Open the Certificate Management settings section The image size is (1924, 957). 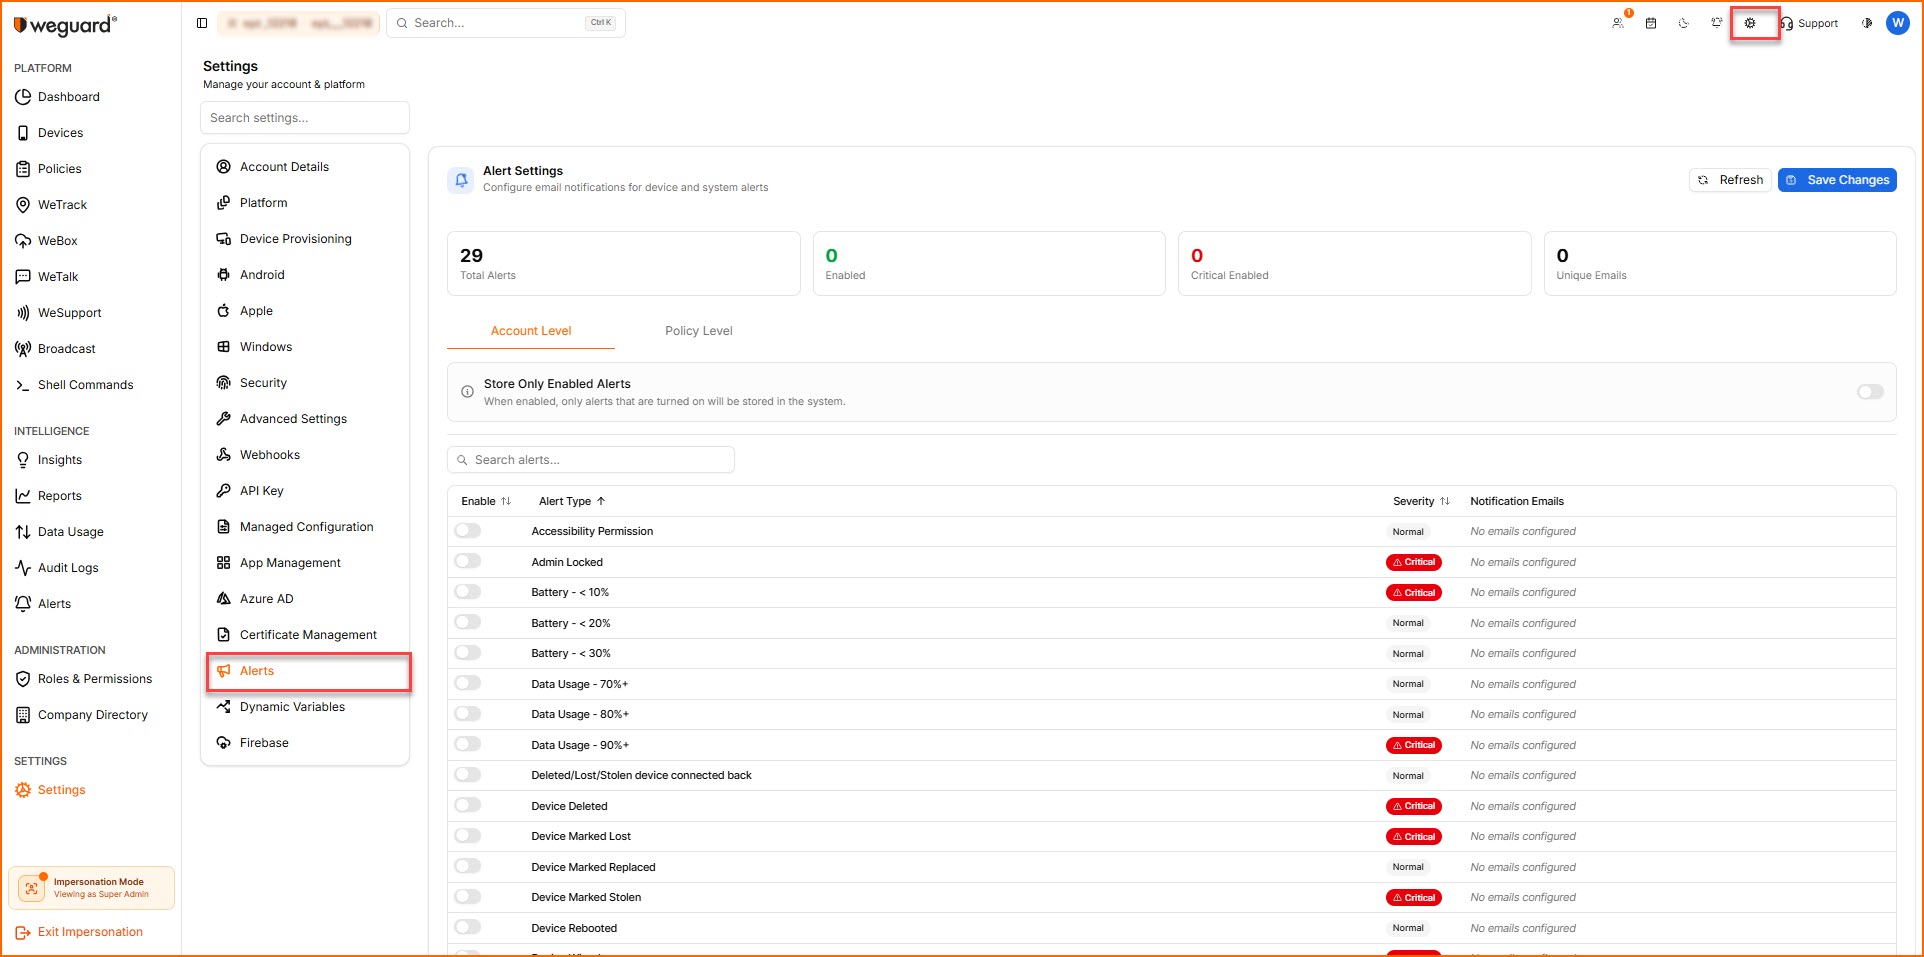(x=305, y=635)
